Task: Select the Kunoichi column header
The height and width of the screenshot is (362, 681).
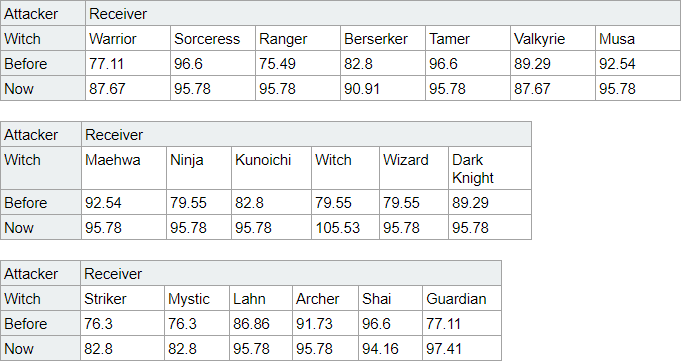Action: [271, 168]
